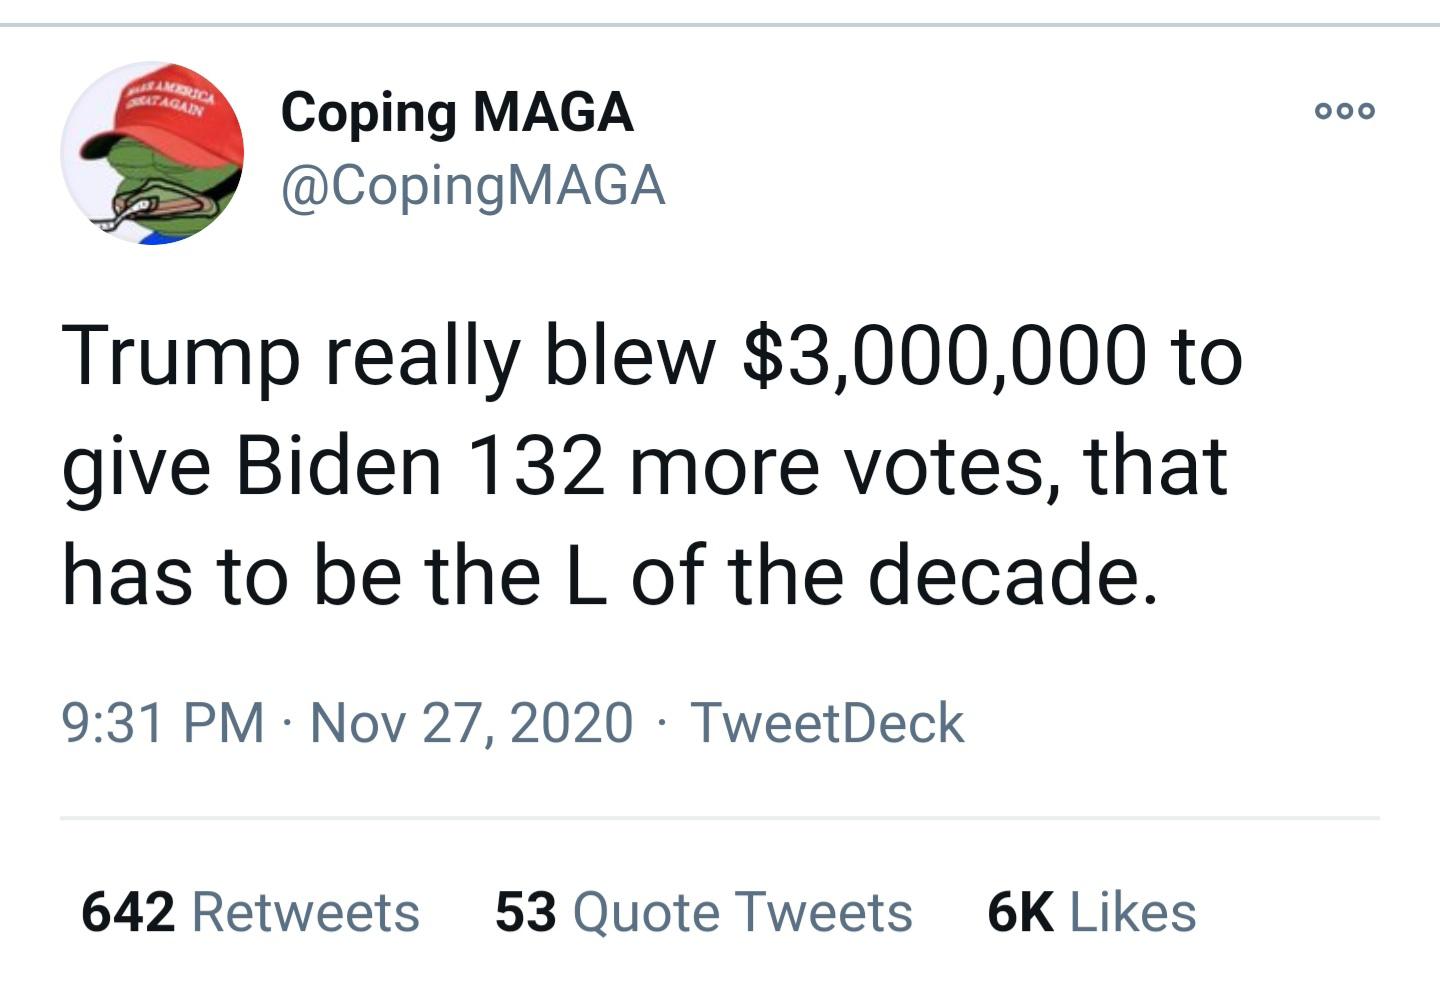Click the $3,000,000 amount in the tweet
Screen dimensions: 1440x999
(x=943, y=355)
